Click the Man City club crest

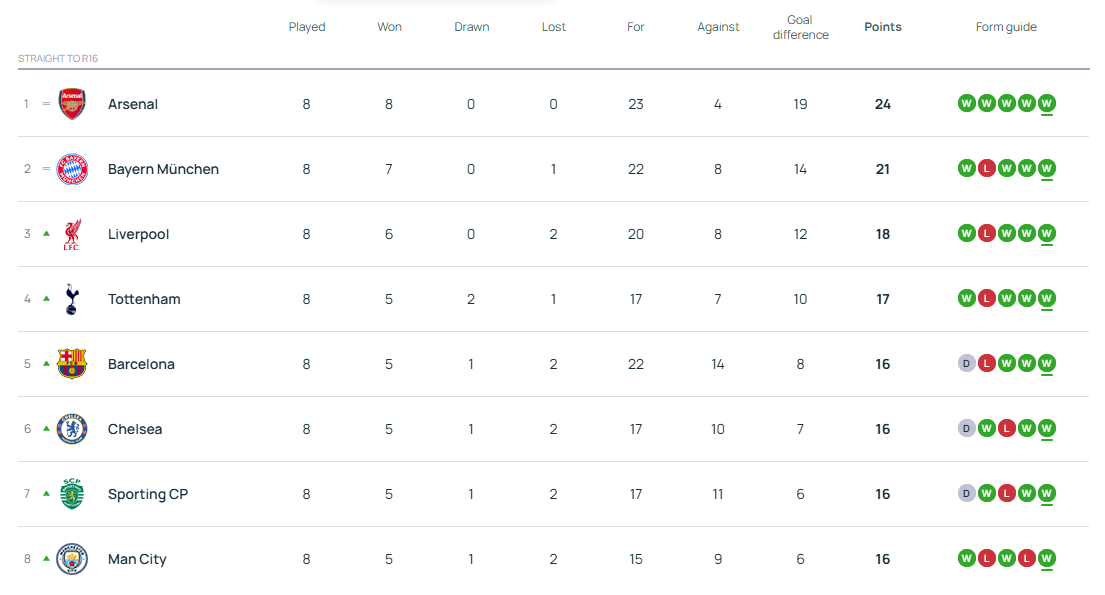(72, 559)
